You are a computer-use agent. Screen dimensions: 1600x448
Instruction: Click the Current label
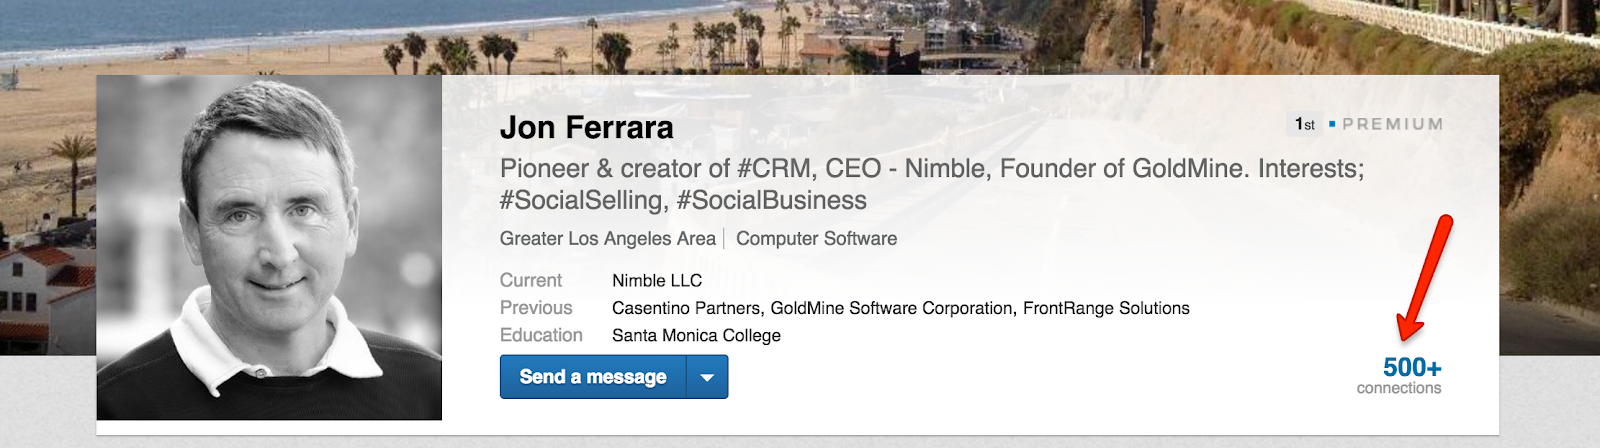pyautogui.click(x=531, y=281)
